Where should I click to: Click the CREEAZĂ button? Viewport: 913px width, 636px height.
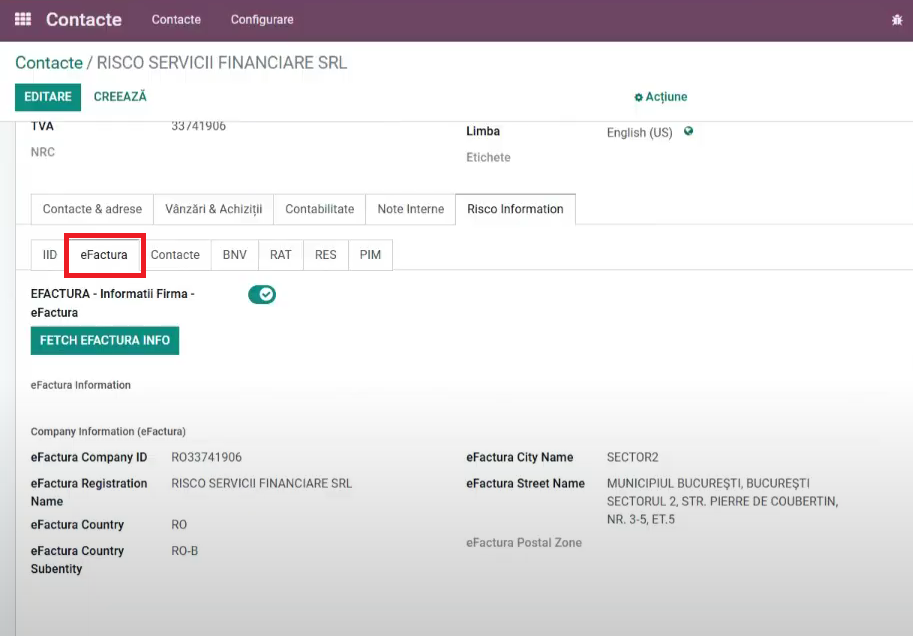120,97
